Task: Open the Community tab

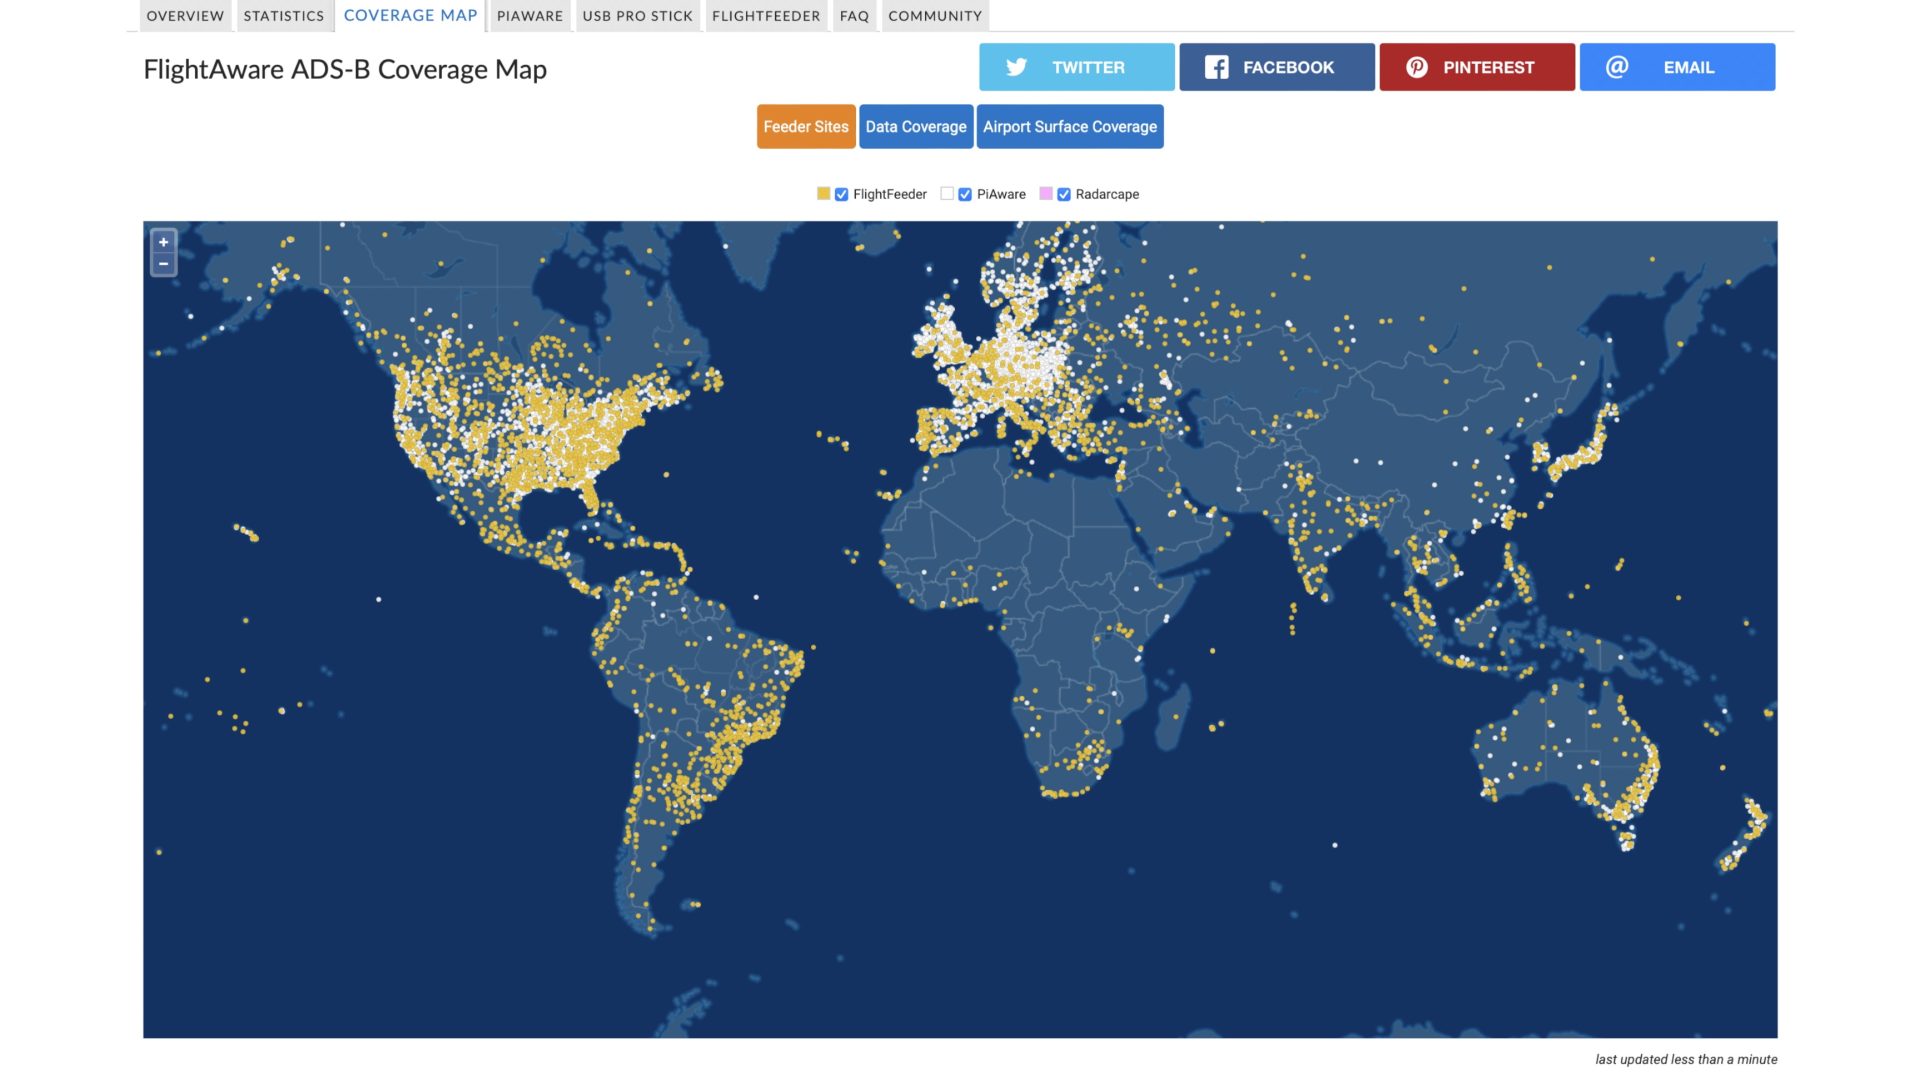Action: click(935, 16)
